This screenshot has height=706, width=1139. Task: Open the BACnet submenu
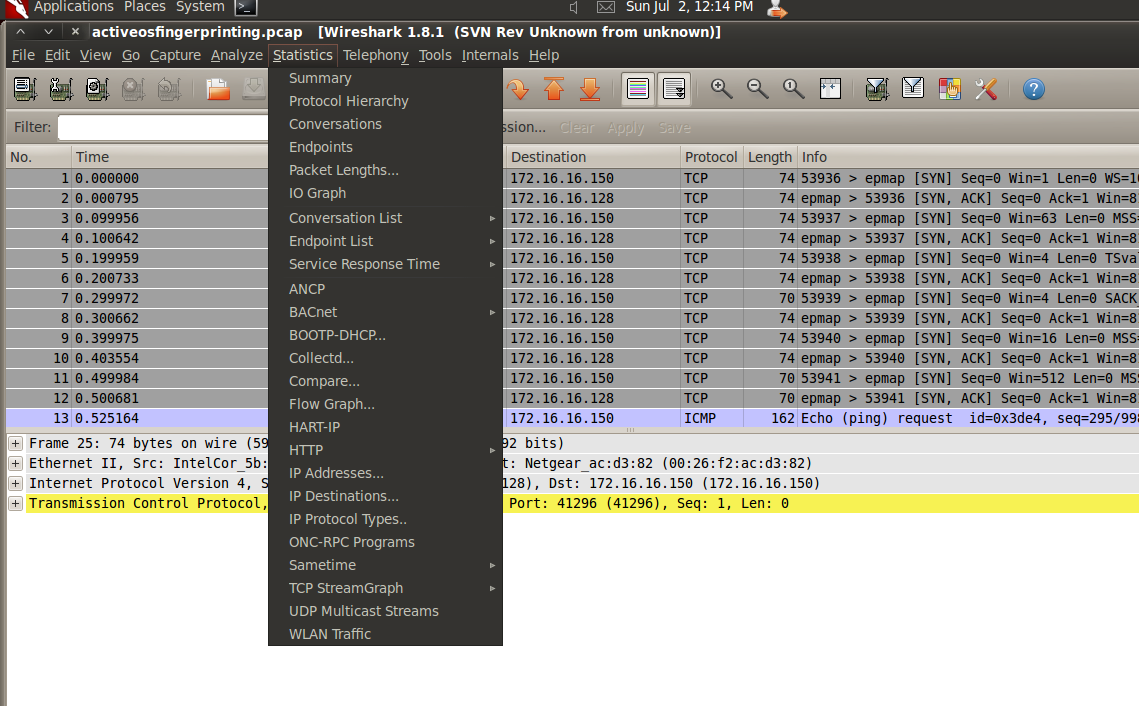pyautogui.click(x=385, y=312)
